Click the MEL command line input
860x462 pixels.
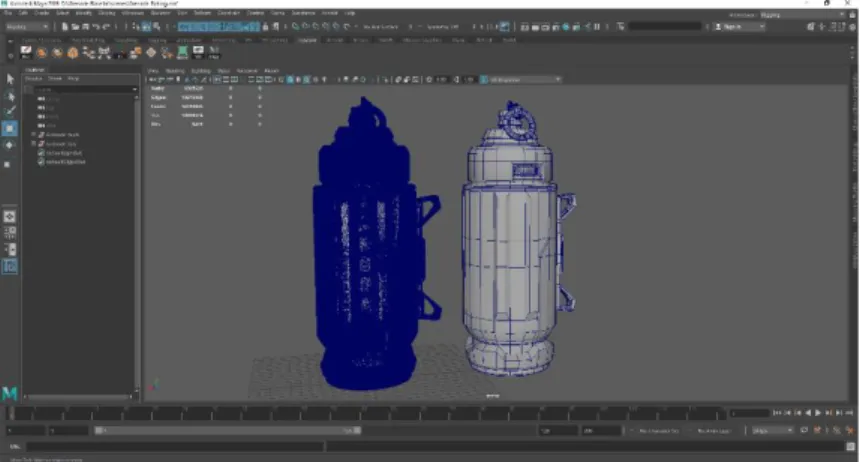[176, 447]
